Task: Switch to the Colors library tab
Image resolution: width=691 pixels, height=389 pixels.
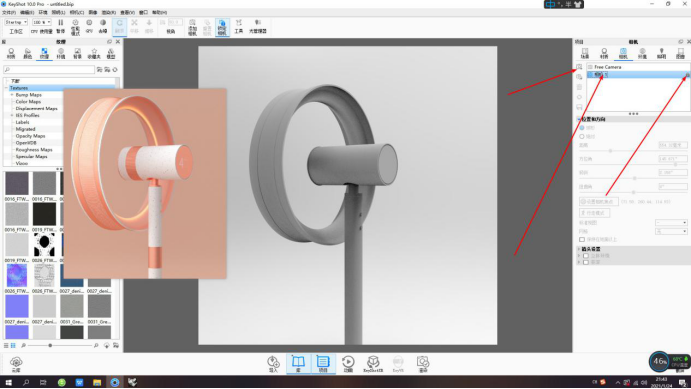Action: coord(27,54)
